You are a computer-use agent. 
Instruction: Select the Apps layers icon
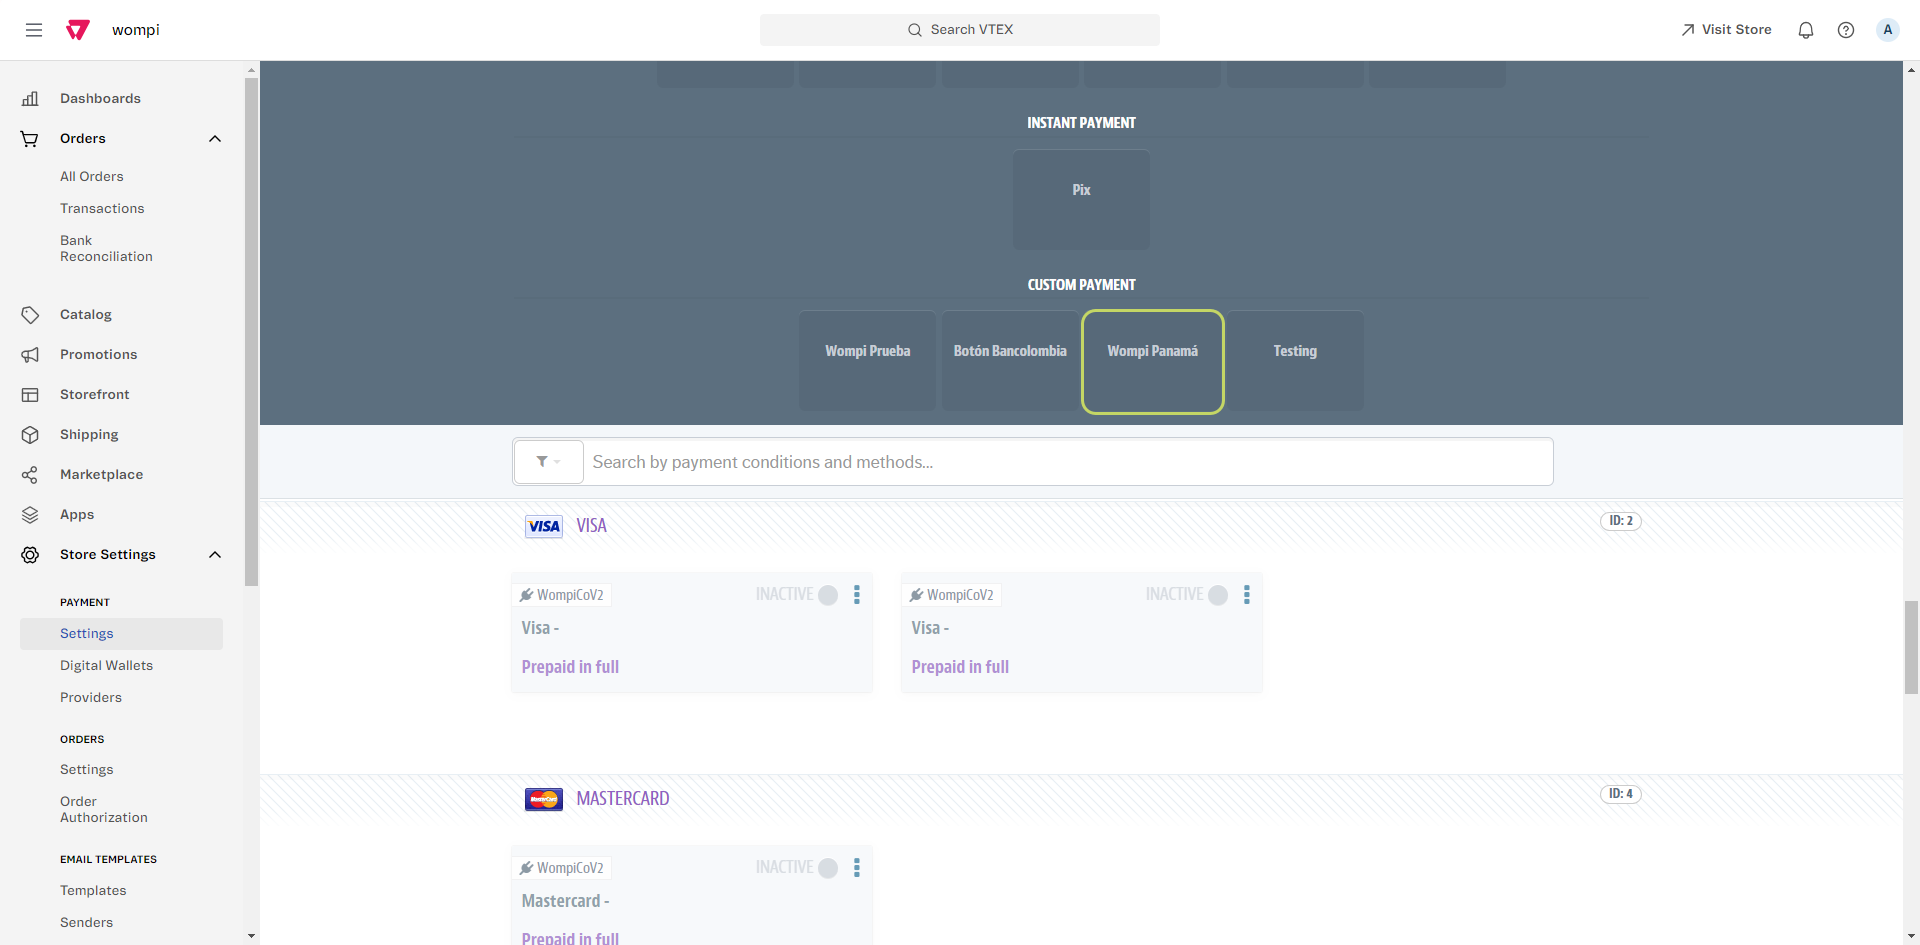pyautogui.click(x=30, y=514)
